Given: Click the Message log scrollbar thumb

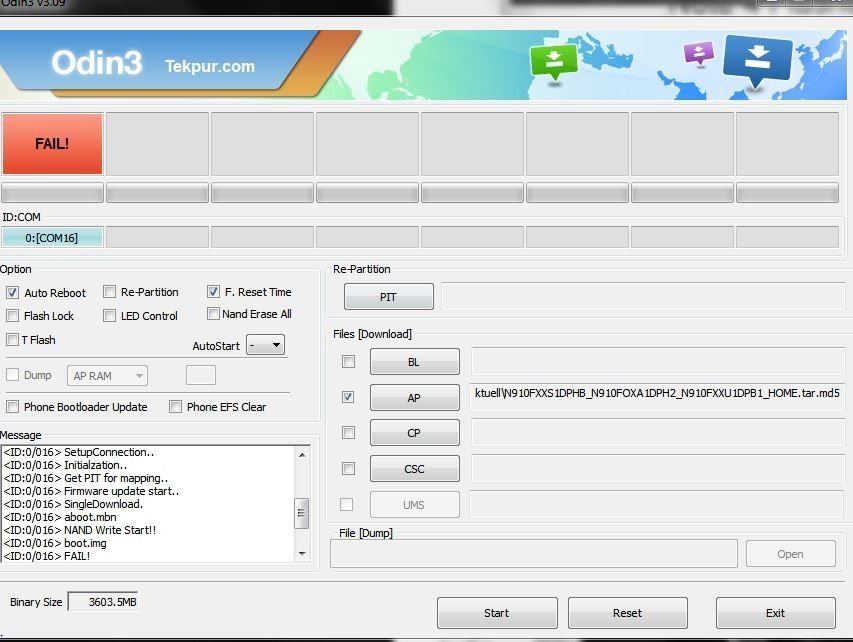Looking at the screenshot, I should point(302,514).
